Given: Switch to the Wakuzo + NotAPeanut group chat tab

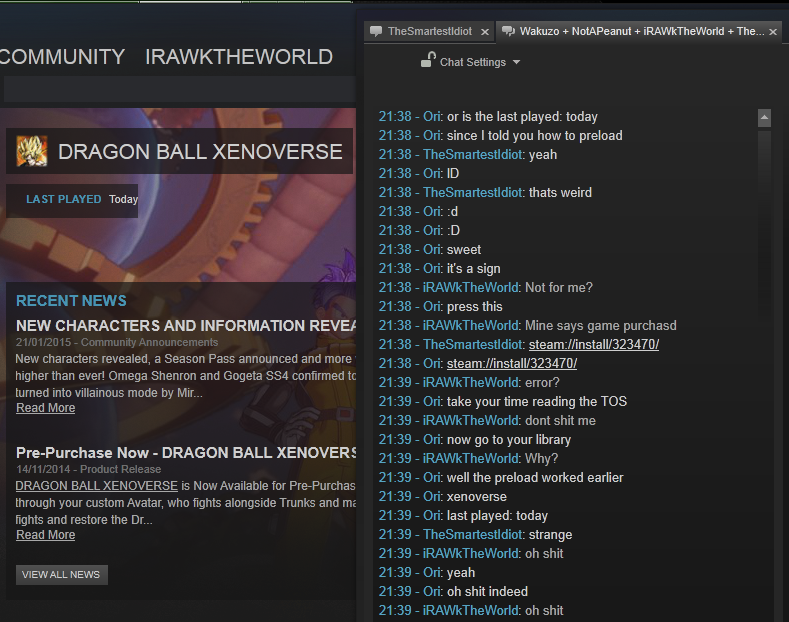Looking at the screenshot, I should point(641,31).
